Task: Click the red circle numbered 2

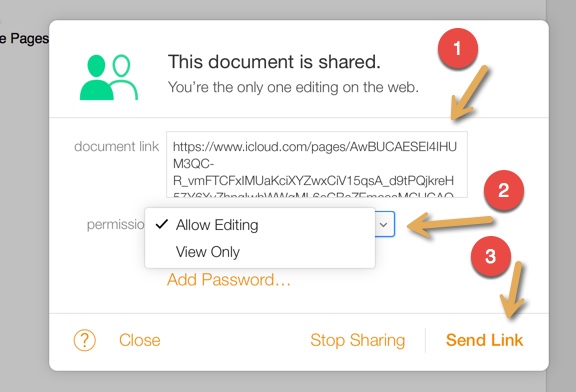Action: pos(504,190)
